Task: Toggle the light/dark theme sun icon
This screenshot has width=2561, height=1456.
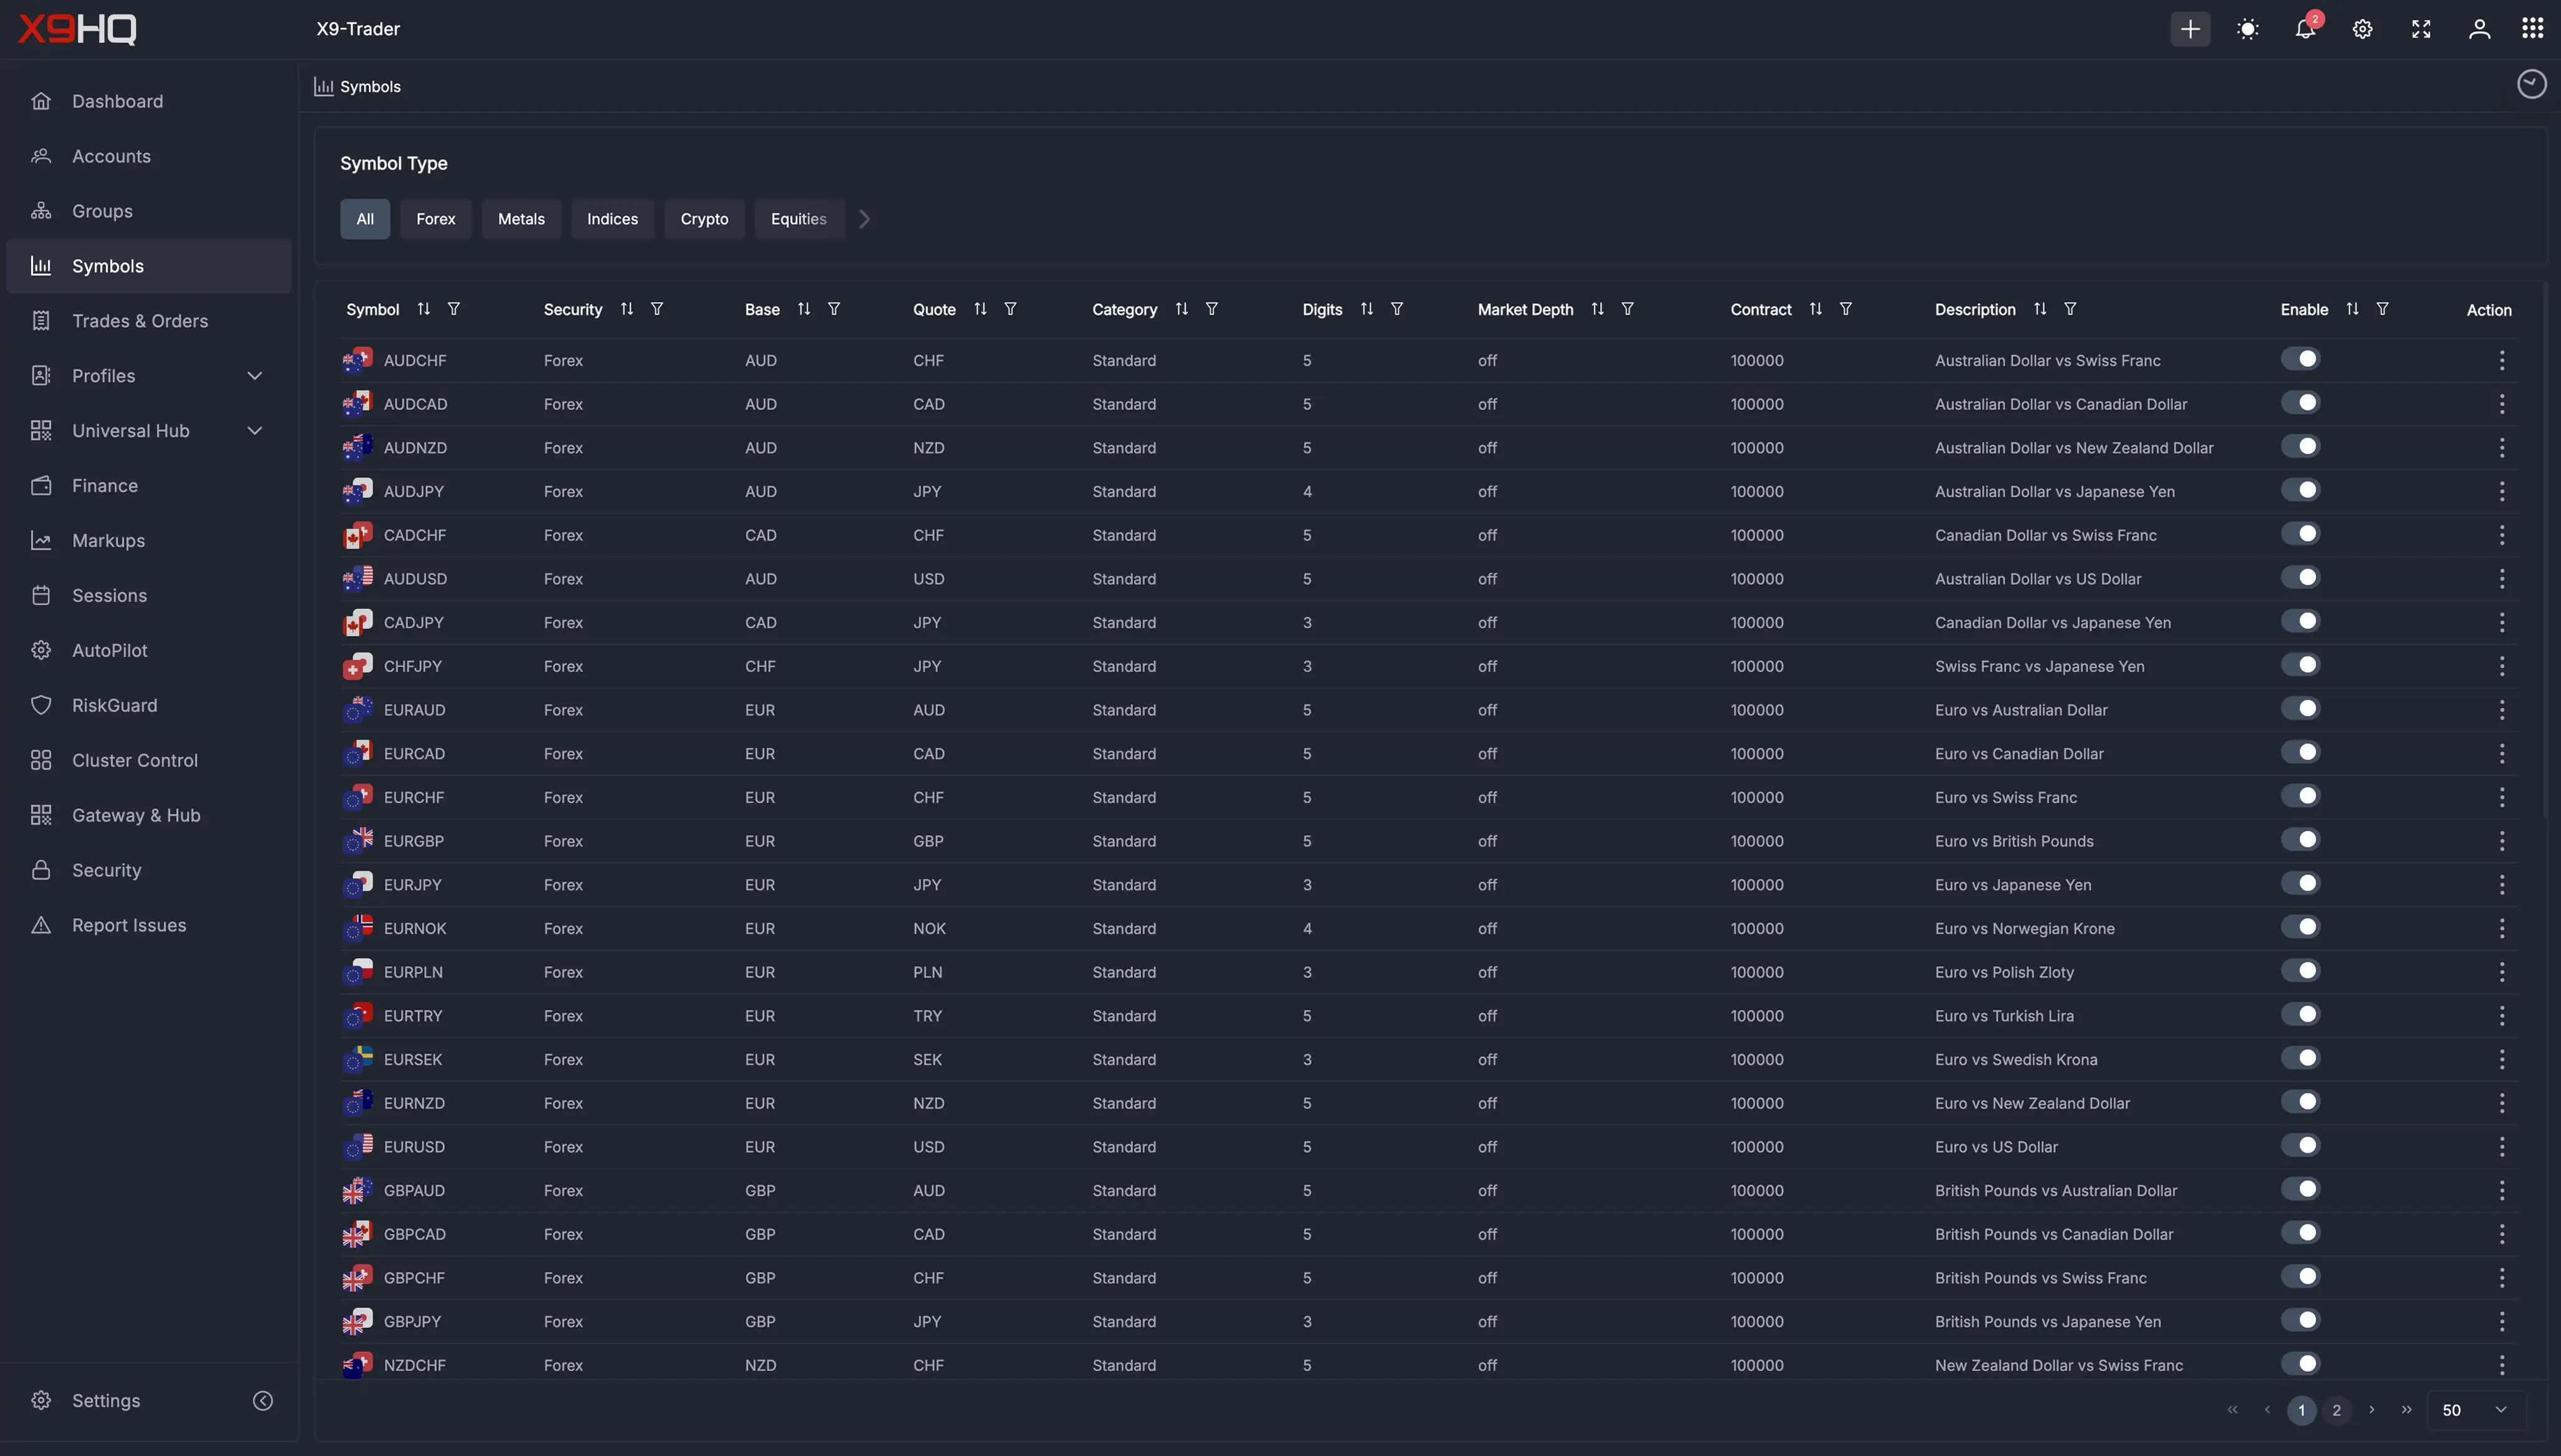Action: pyautogui.click(x=2248, y=29)
